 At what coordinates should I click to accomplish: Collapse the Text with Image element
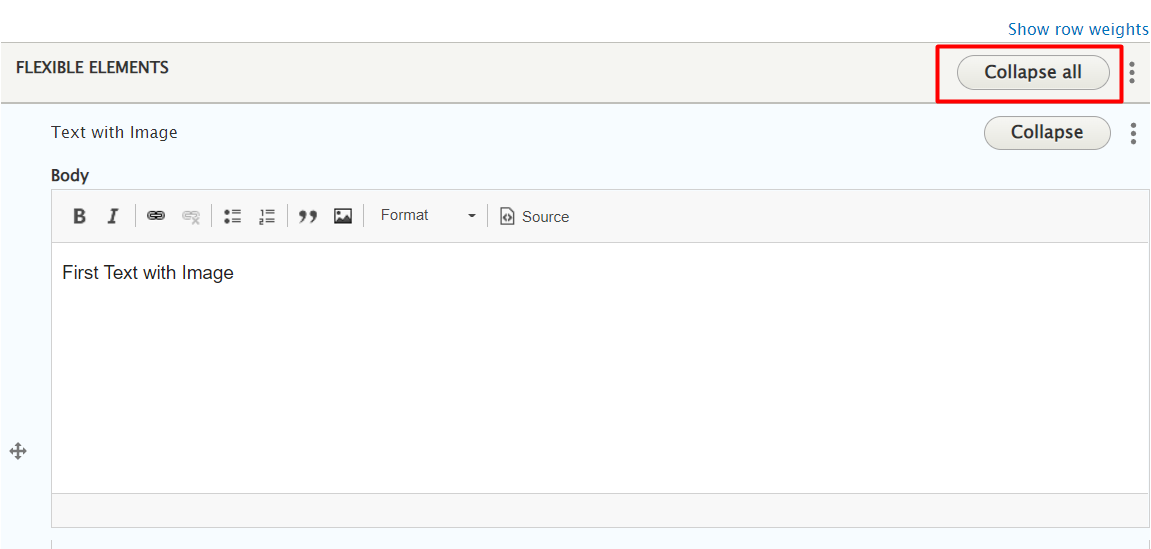1047,133
